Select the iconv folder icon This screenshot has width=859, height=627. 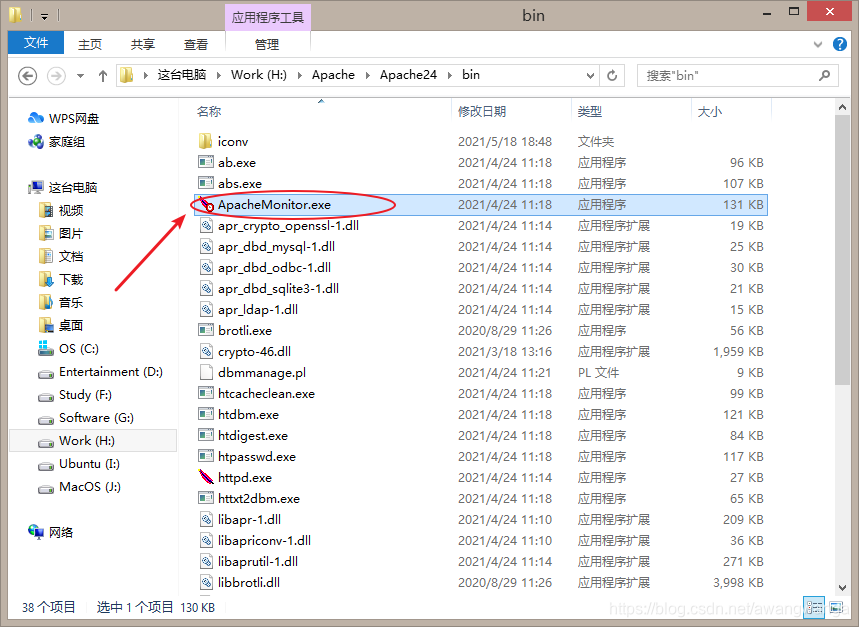(x=205, y=141)
